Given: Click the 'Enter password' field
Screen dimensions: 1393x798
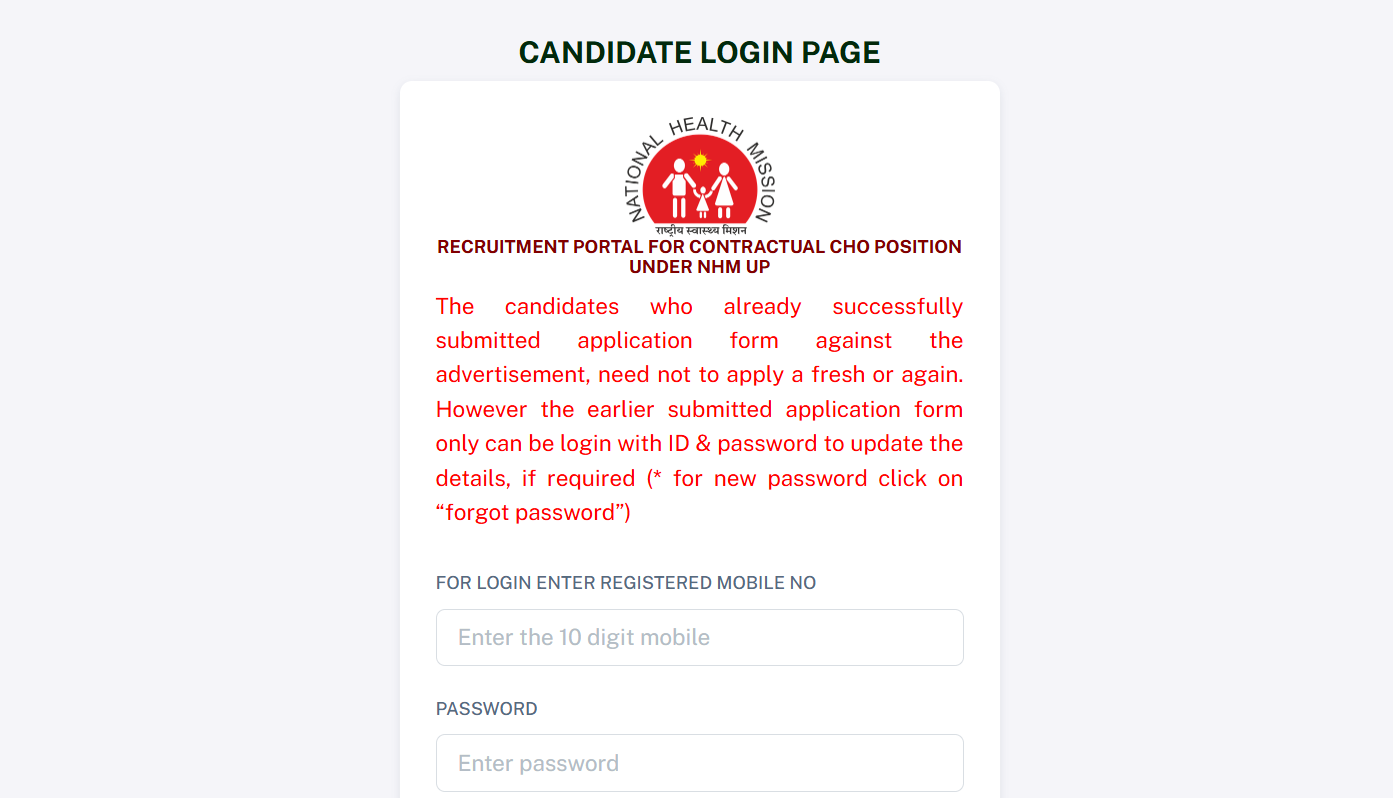Looking at the screenshot, I should (x=699, y=763).
